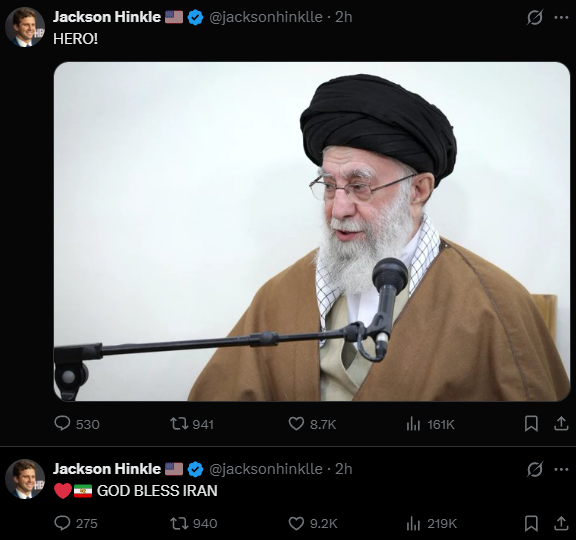576x540 pixels.
Task: Click the profile avatar on second post
Action: pyautogui.click(x=25, y=479)
